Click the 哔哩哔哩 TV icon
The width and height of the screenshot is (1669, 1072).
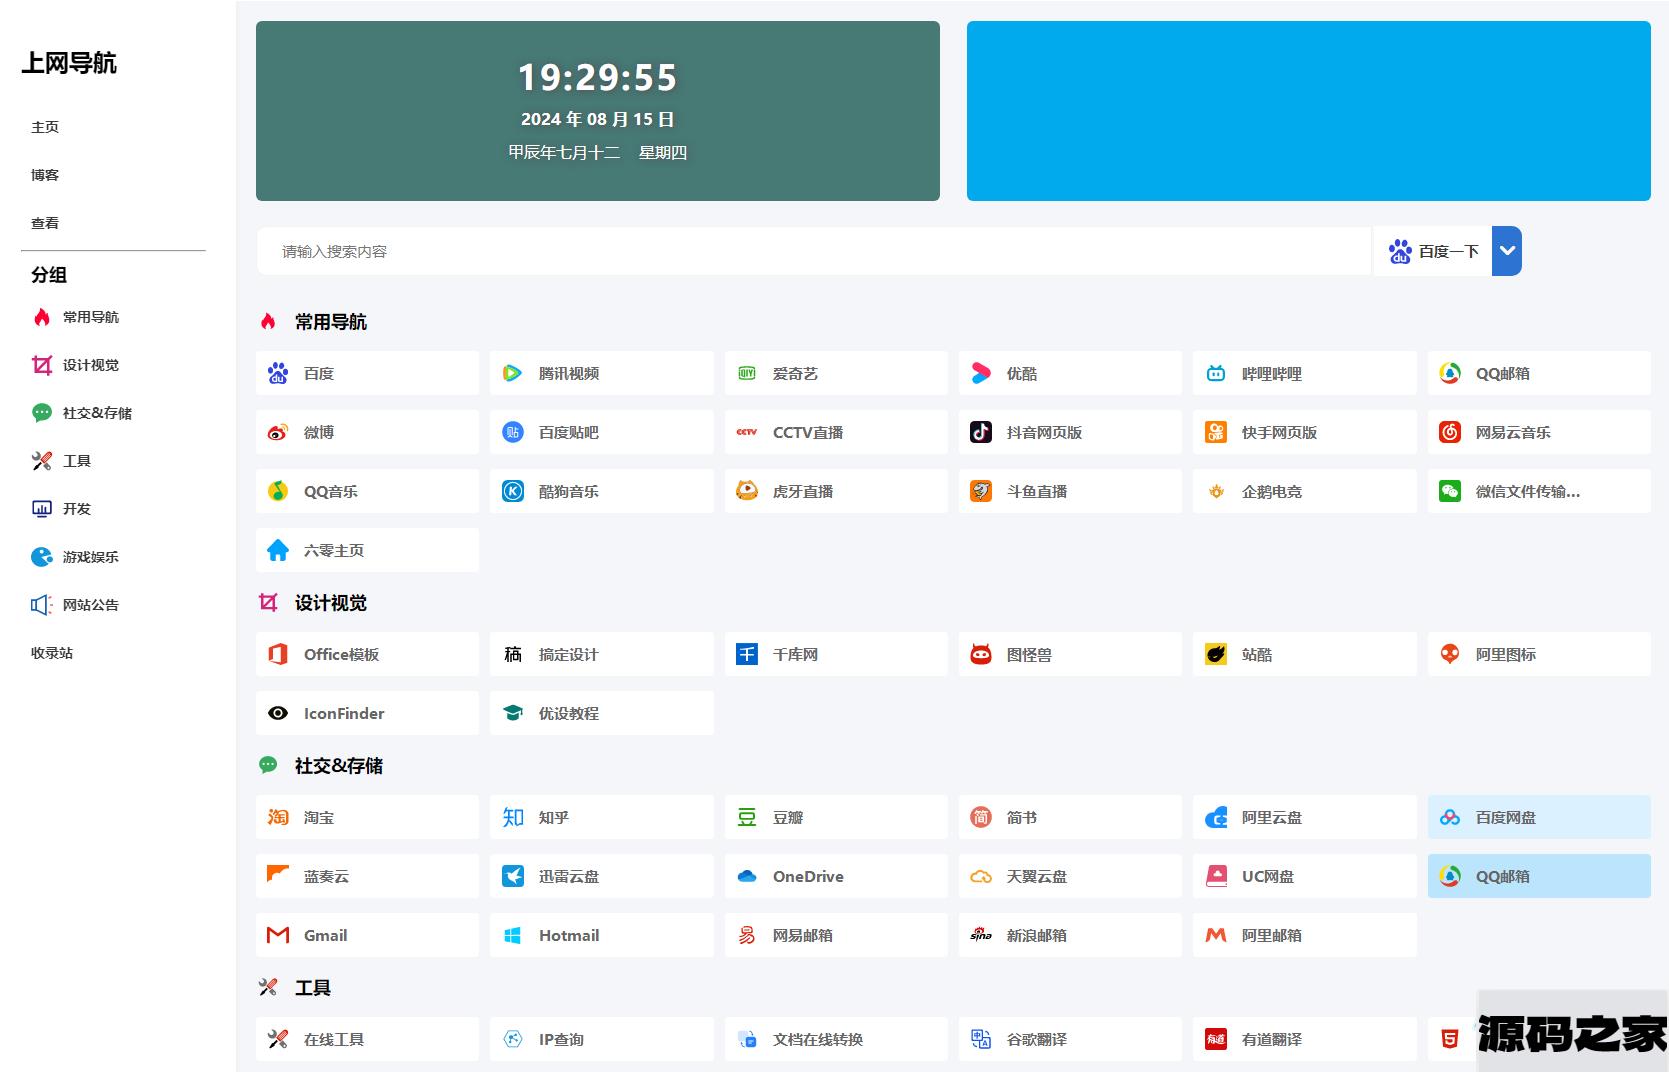(x=1216, y=373)
